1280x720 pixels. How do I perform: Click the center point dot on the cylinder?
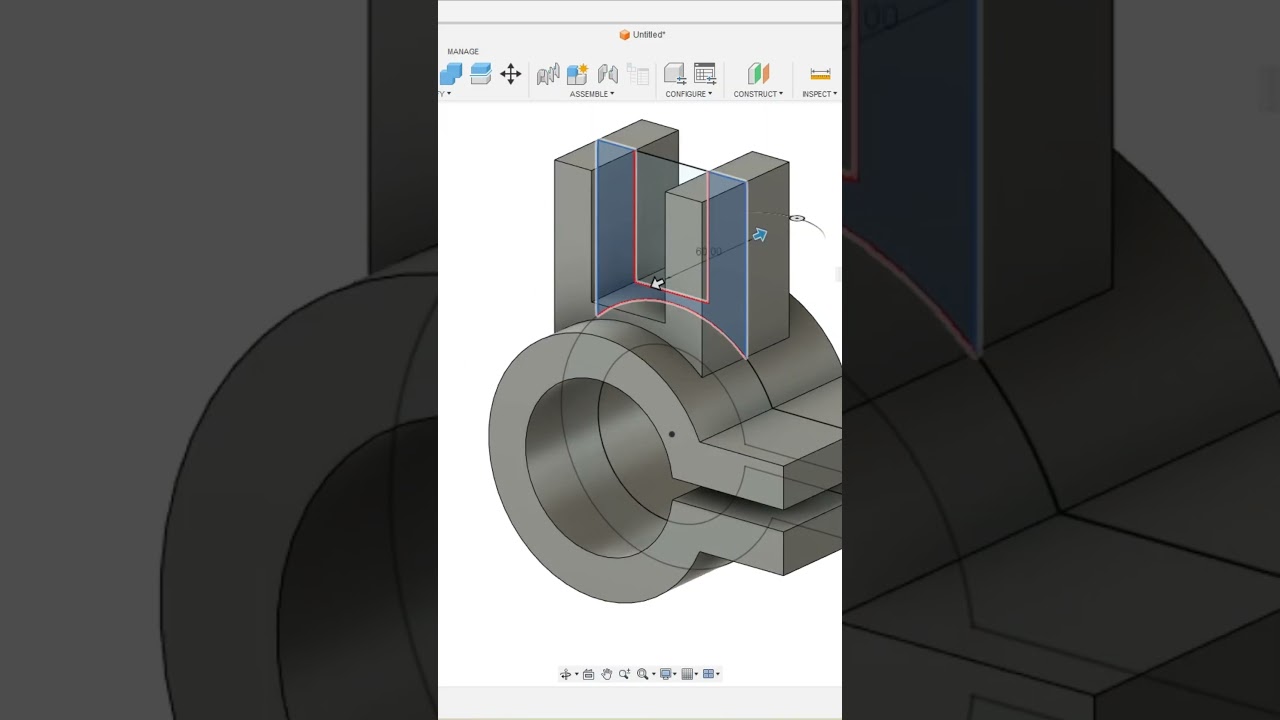click(x=672, y=434)
